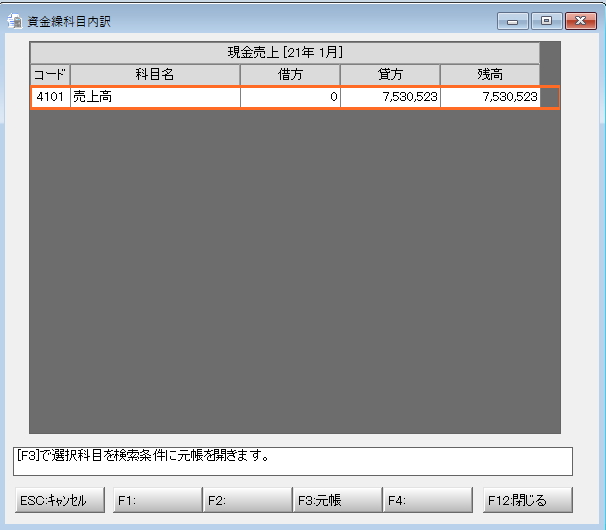Click the 残高 column header
The width and height of the screenshot is (606, 530).
tap(490, 75)
